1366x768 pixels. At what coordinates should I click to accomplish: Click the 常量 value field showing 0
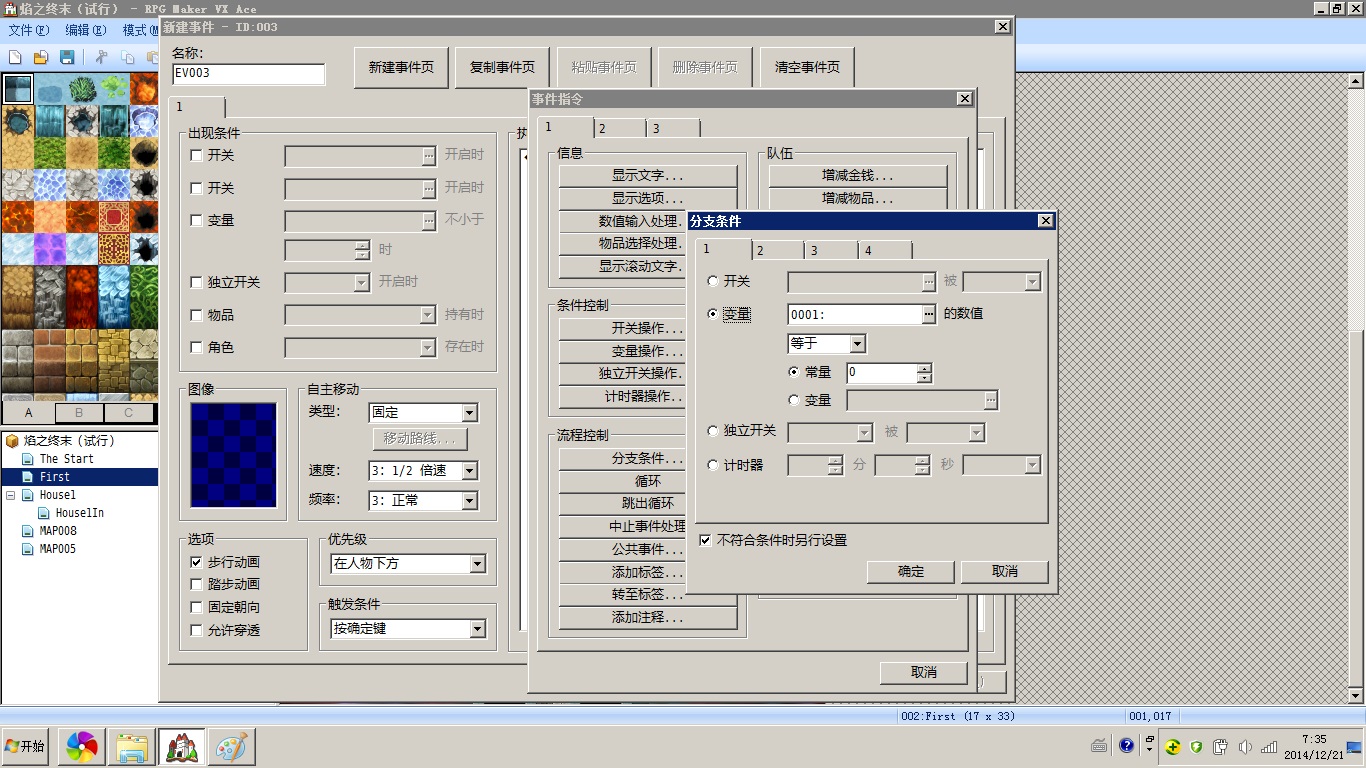pos(881,373)
